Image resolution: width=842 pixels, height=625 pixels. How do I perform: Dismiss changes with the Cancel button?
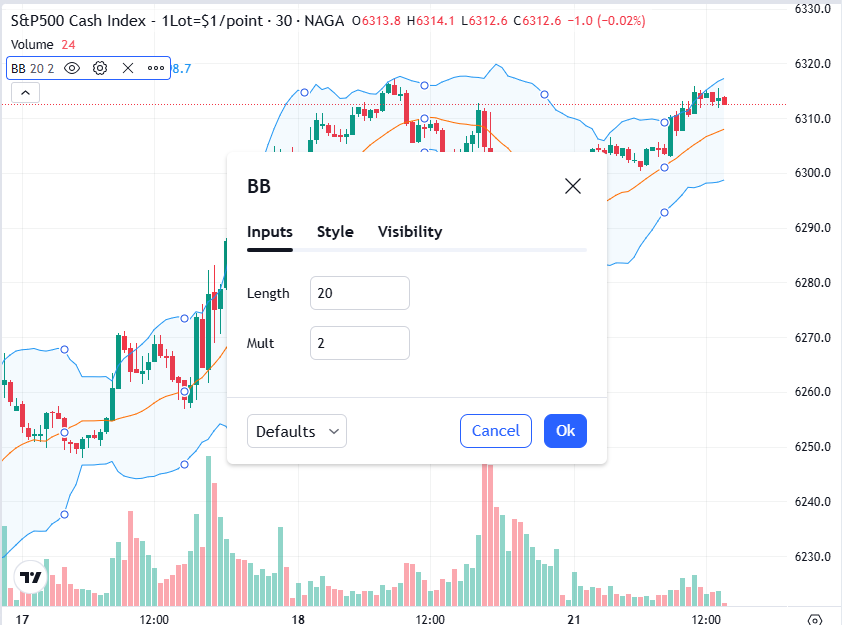[495, 431]
